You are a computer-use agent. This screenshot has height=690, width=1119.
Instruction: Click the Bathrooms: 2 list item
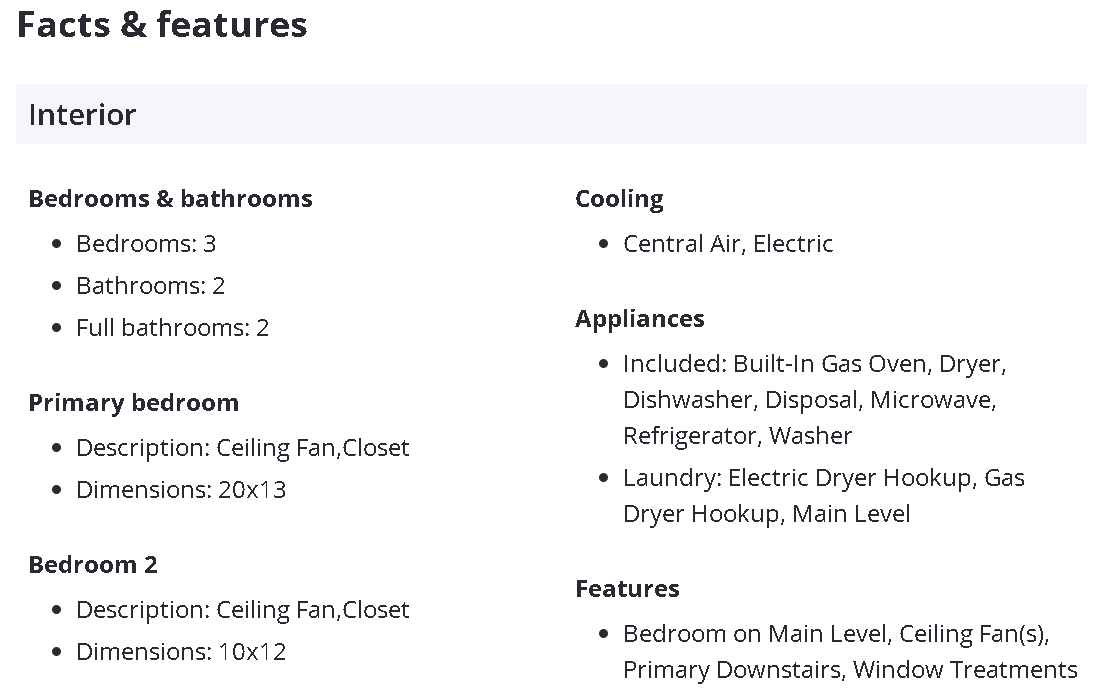150,285
